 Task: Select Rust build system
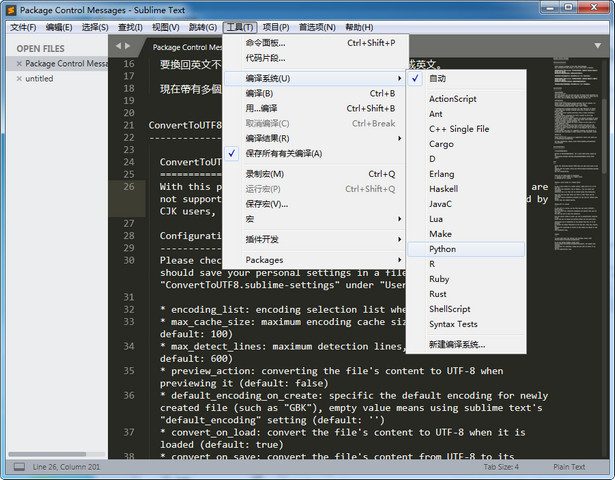coord(466,294)
